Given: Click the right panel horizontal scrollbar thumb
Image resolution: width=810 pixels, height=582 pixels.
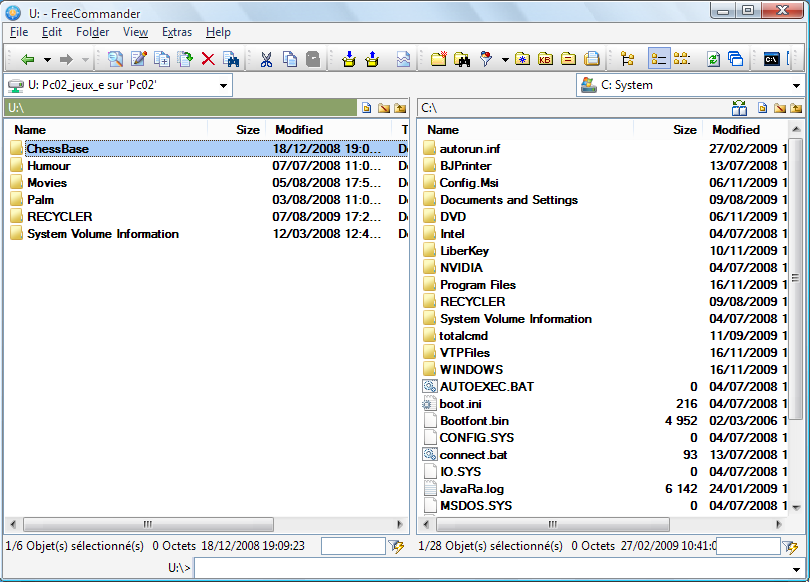Looking at the screenshot, I should (x=553, y=525).
